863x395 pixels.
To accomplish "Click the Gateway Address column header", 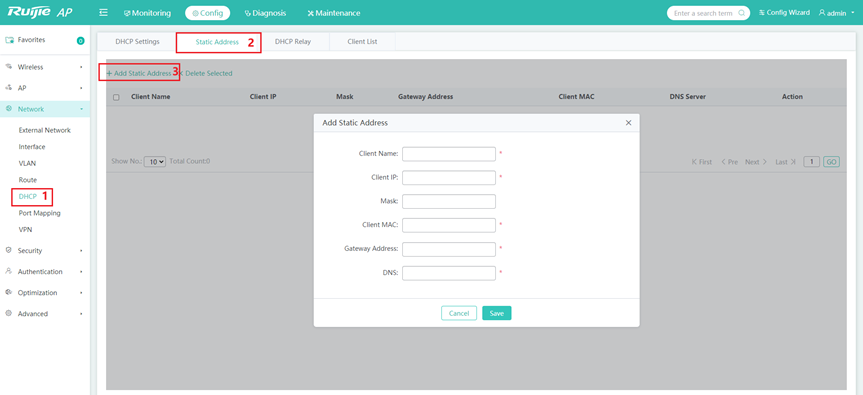I will click(x=425, y=97).
